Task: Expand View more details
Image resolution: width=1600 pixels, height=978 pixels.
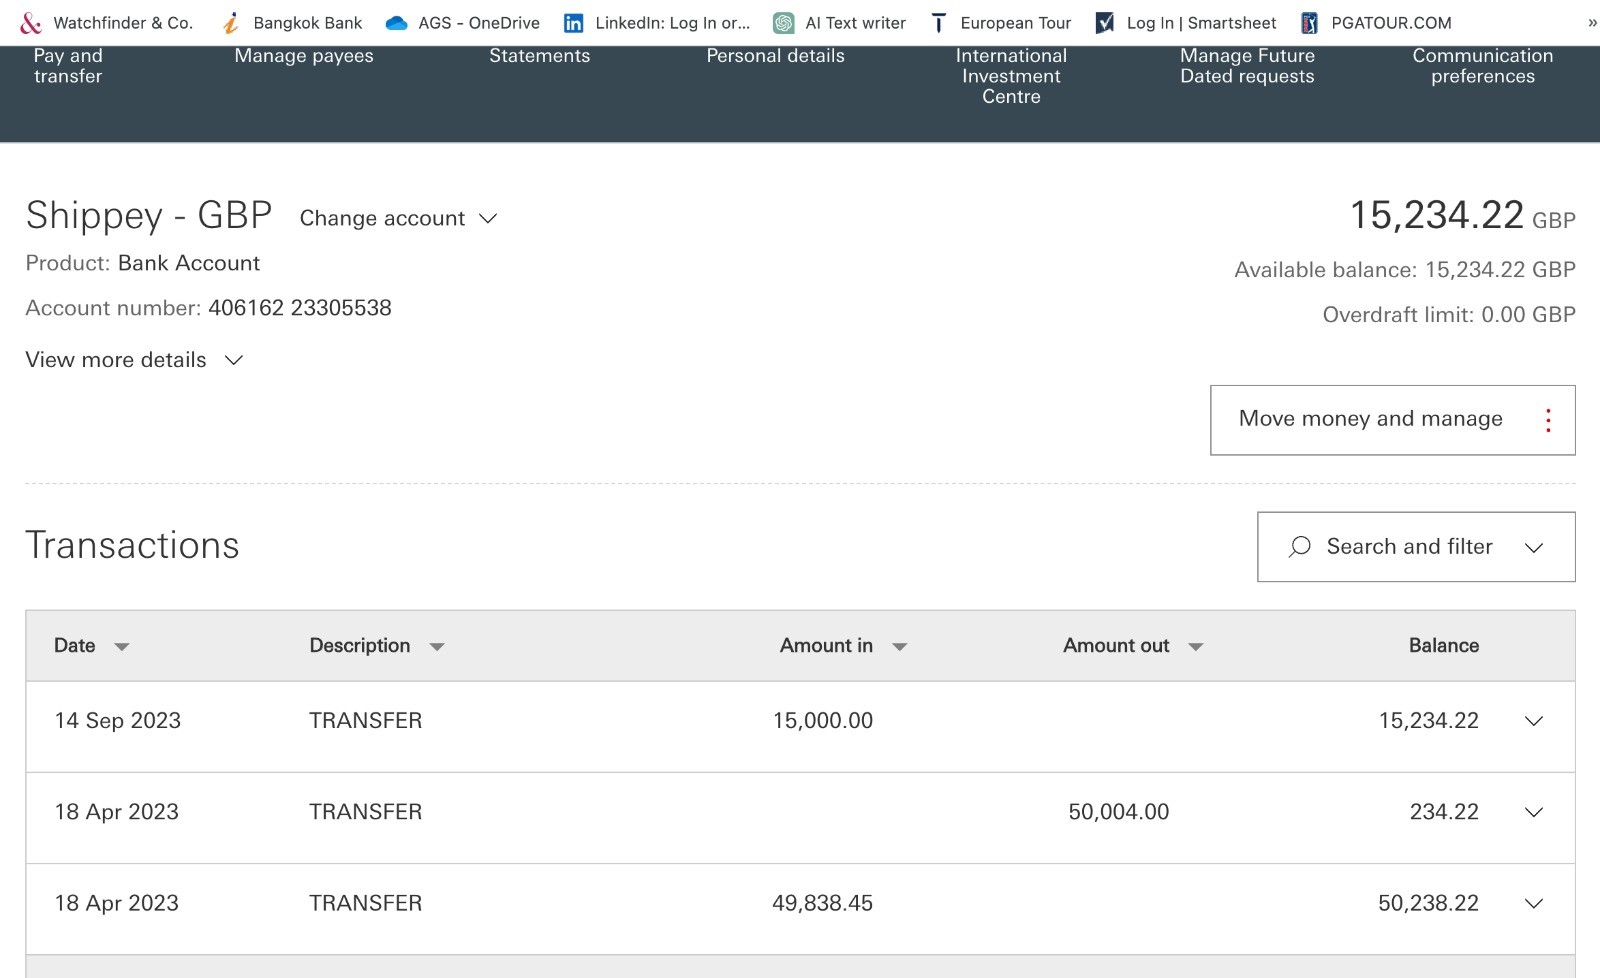Action: pos(134,360)
